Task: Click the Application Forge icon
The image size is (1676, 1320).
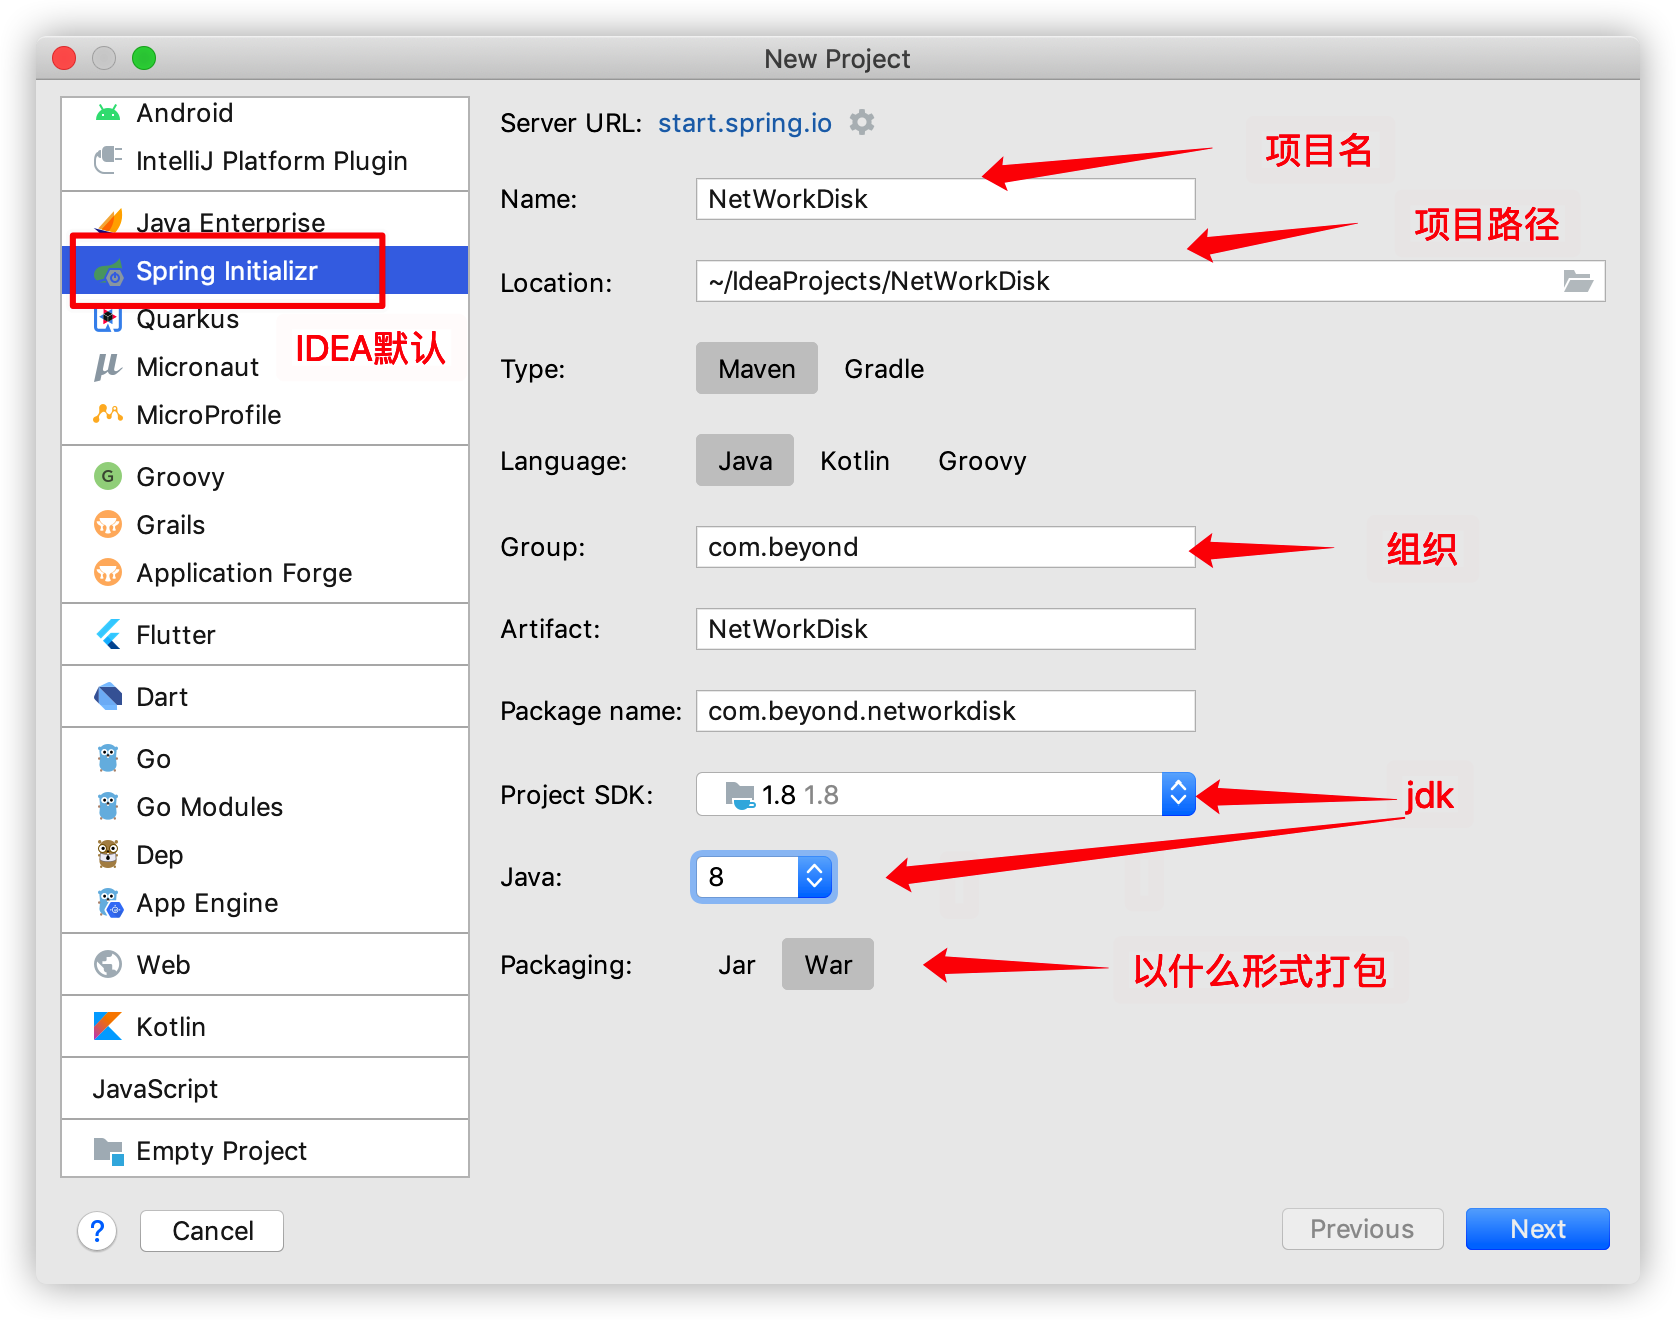Action: tap(108, 573)
